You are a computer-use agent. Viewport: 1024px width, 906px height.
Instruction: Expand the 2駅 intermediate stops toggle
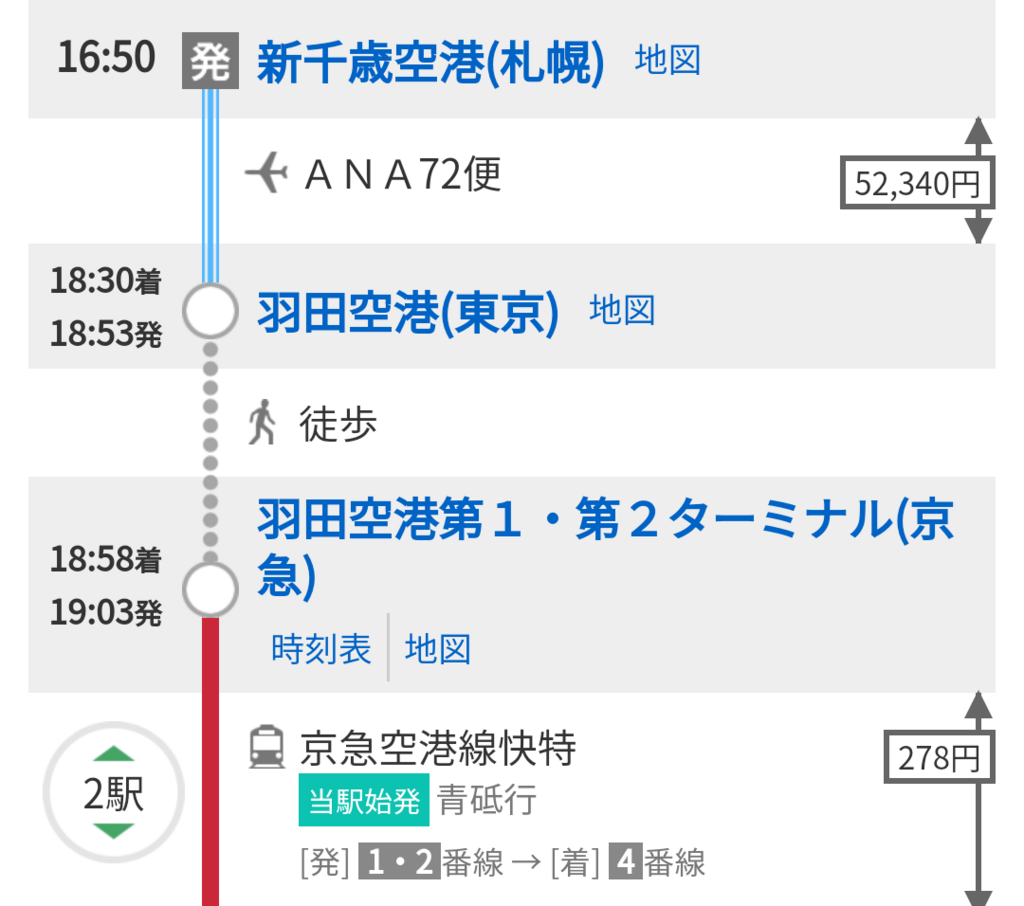pyautogui.click(x=113, y=794)
